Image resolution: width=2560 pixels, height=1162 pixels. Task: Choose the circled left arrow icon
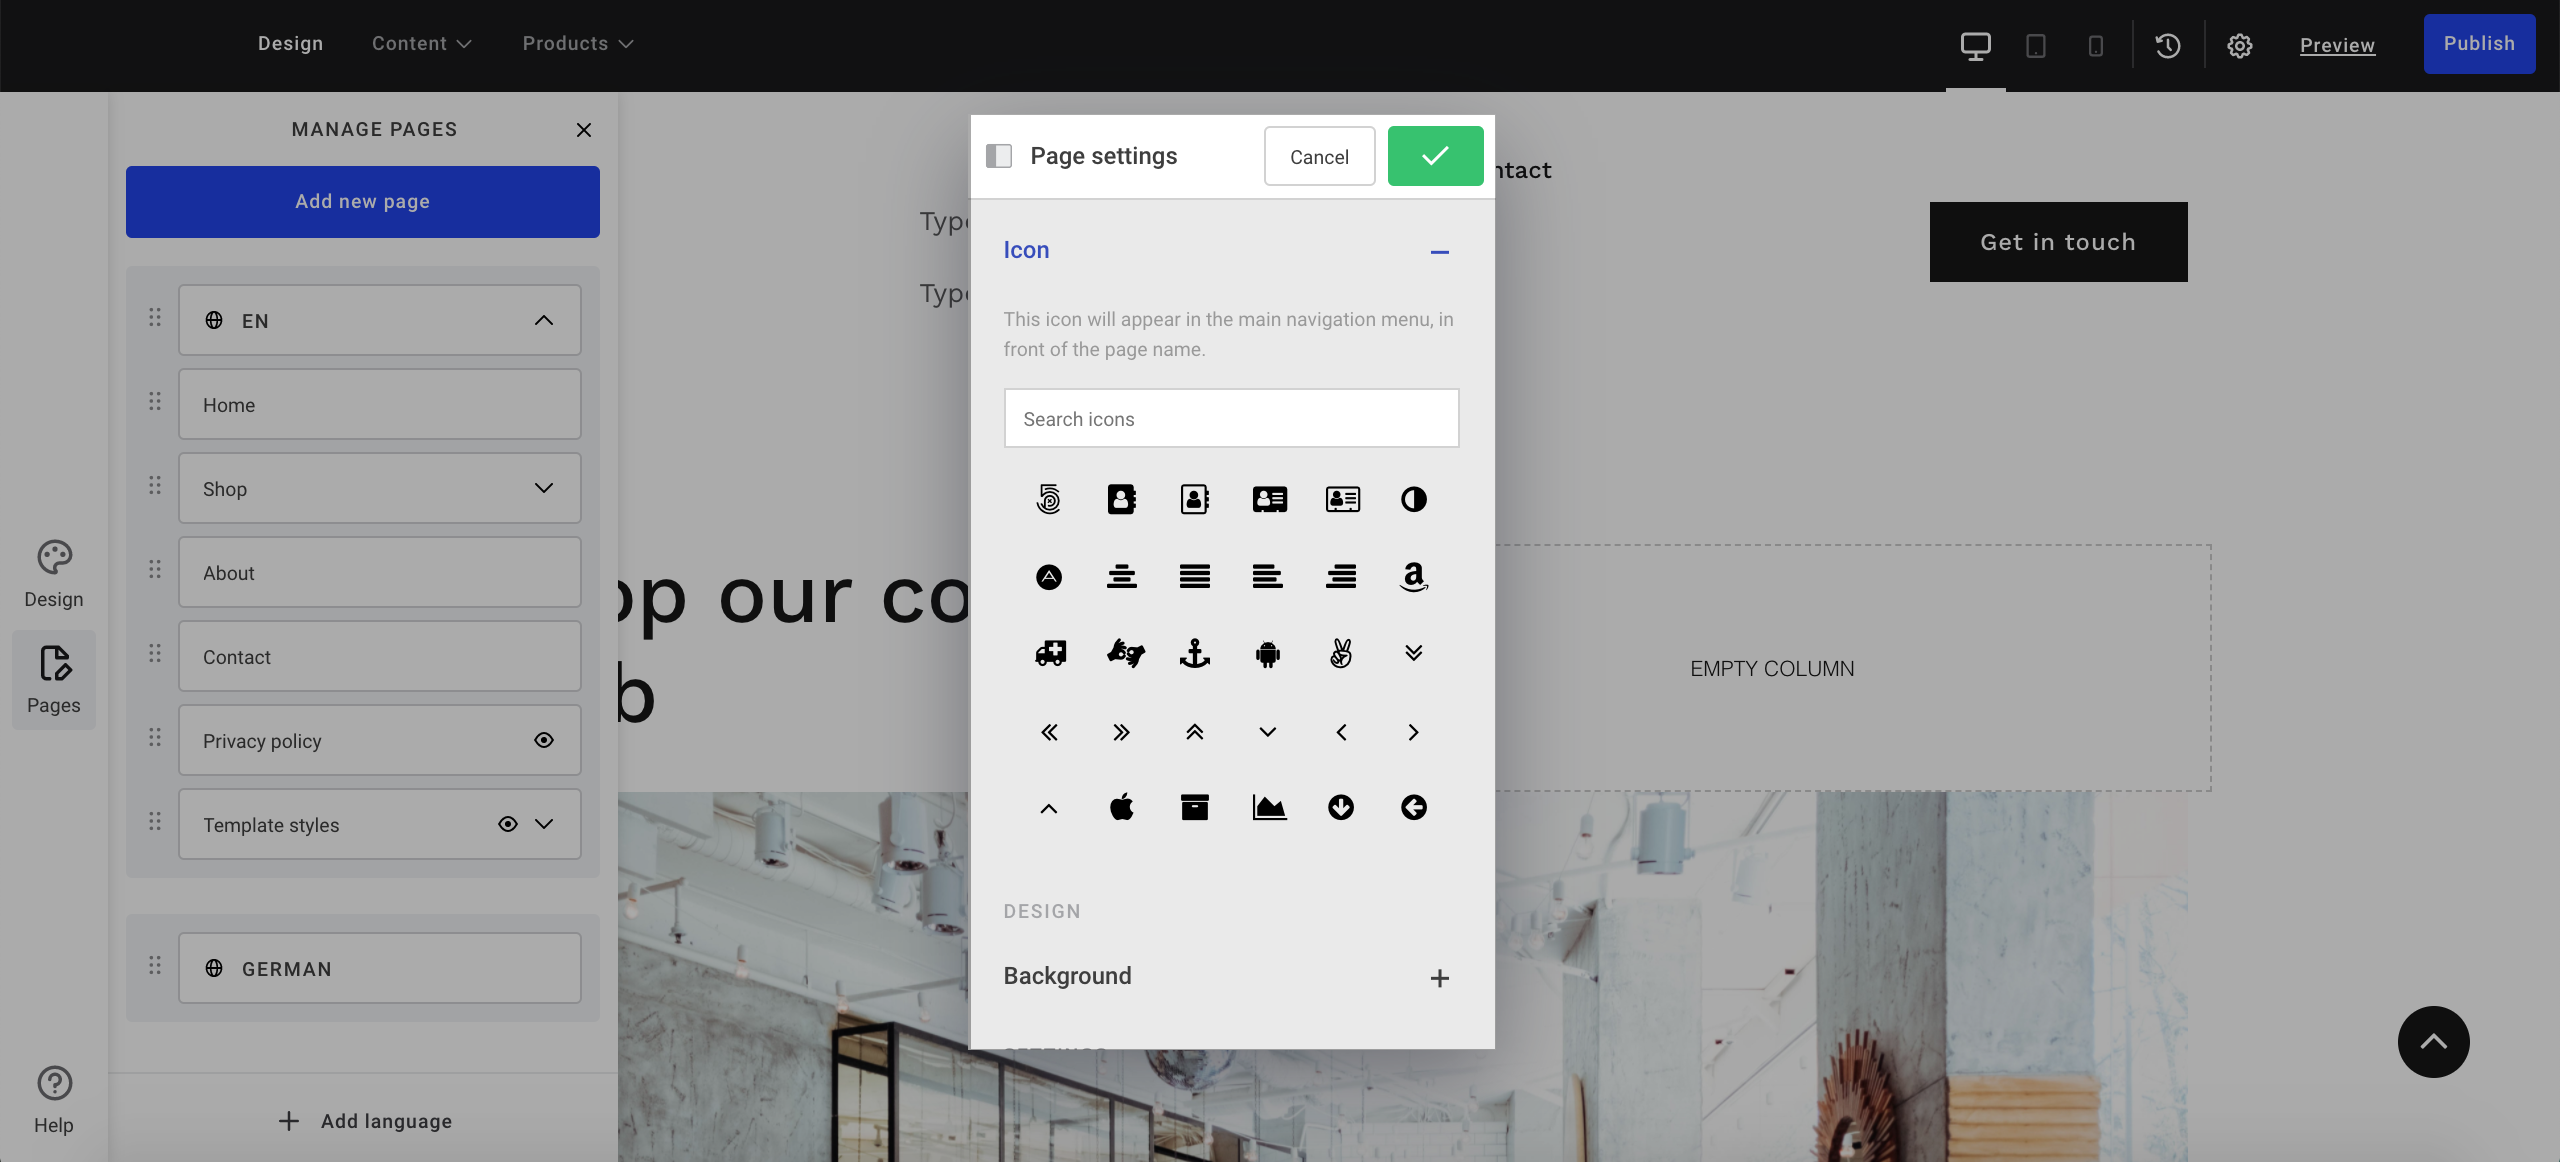pyautogui.click(x=1413, y=806)
